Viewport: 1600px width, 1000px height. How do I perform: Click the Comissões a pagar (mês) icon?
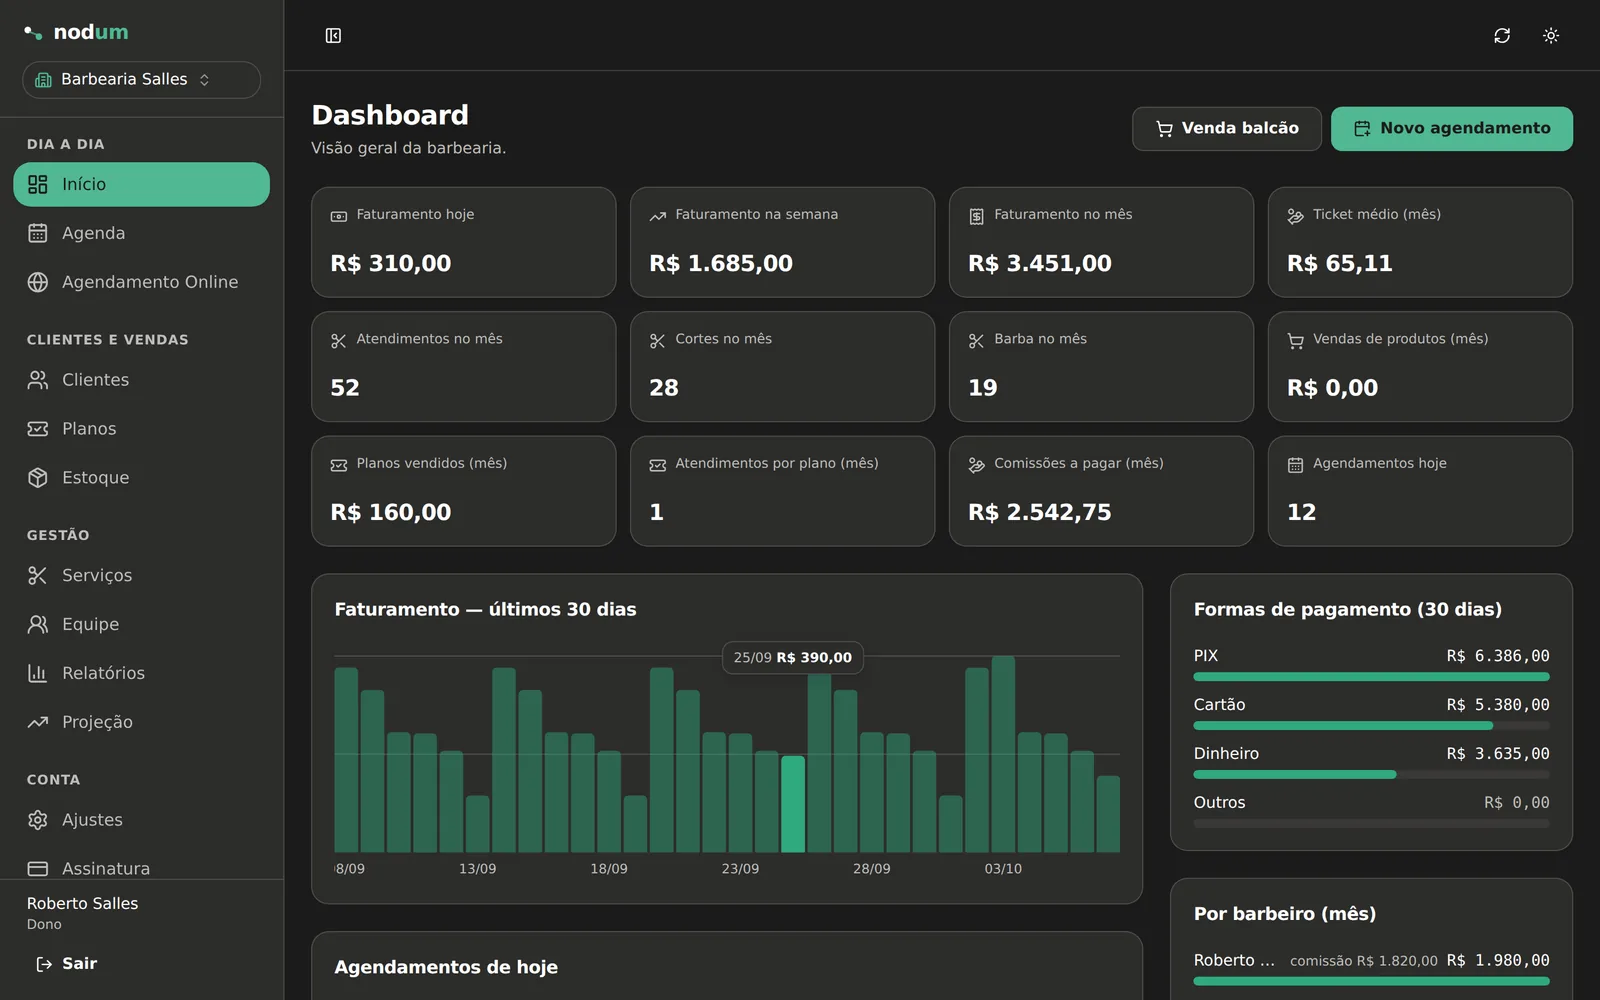[977, 465]
